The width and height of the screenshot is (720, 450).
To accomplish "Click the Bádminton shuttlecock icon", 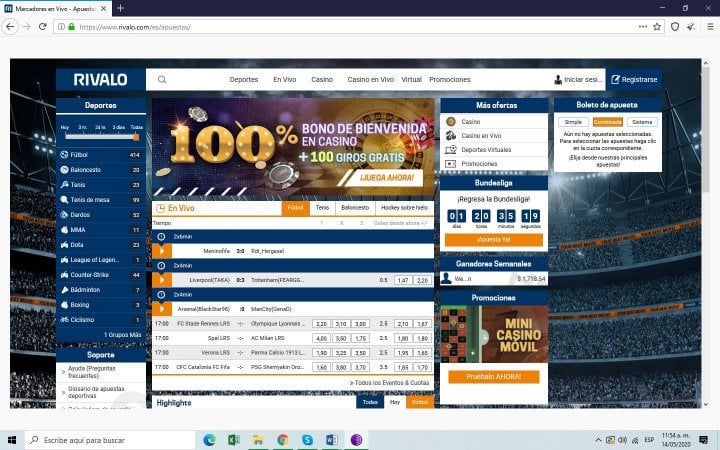I will tap(64, 290).
